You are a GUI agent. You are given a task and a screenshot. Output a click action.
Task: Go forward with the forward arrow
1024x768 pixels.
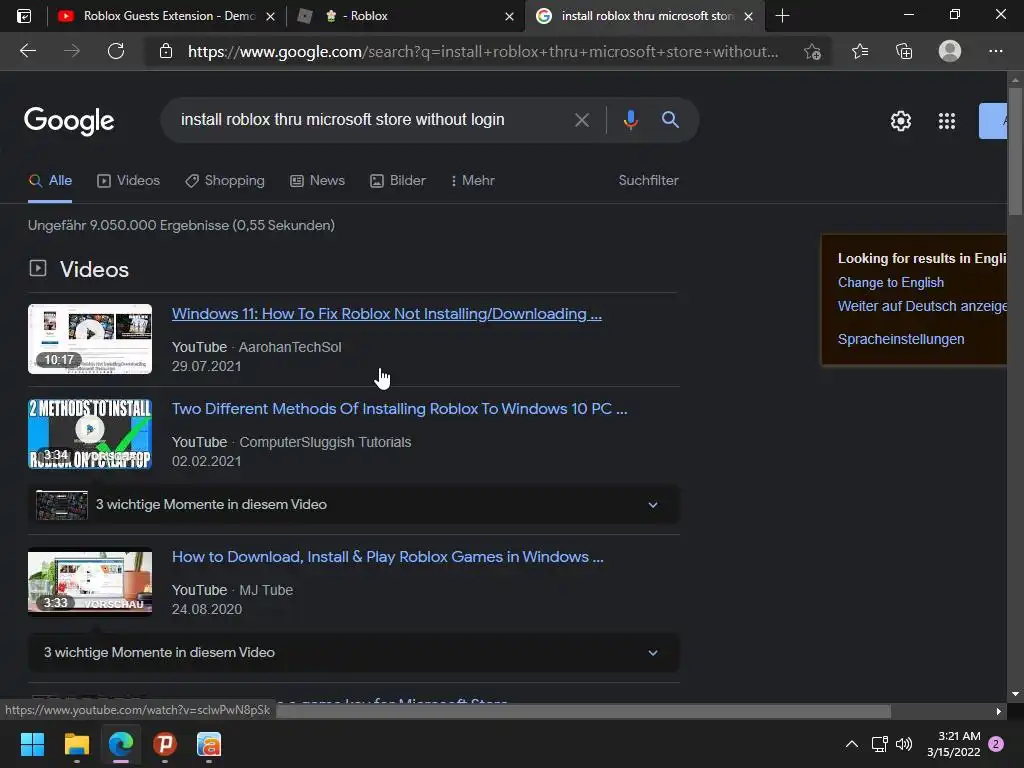pyautogui.click(x=72, y=51)
